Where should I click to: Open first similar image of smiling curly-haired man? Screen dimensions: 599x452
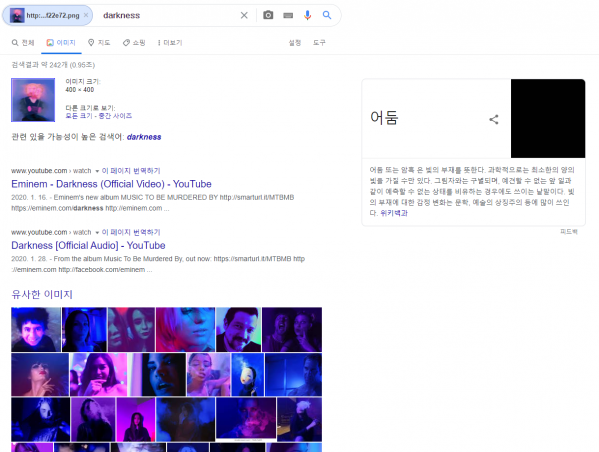point(36,329)
